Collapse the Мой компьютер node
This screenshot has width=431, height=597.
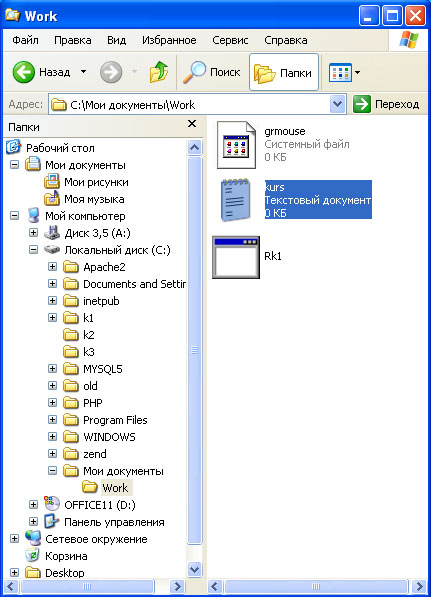coord(14,216)
